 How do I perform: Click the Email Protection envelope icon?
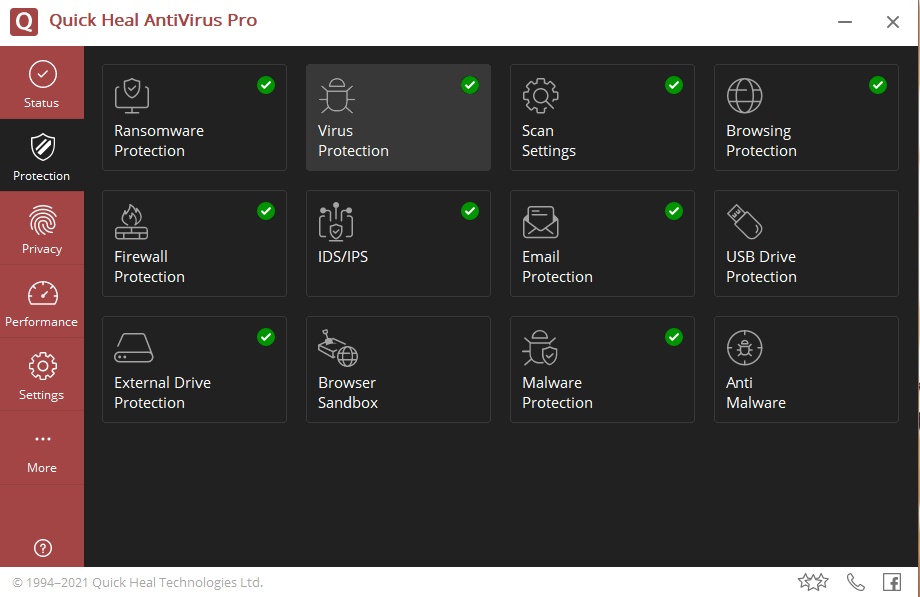pos(540,222)
